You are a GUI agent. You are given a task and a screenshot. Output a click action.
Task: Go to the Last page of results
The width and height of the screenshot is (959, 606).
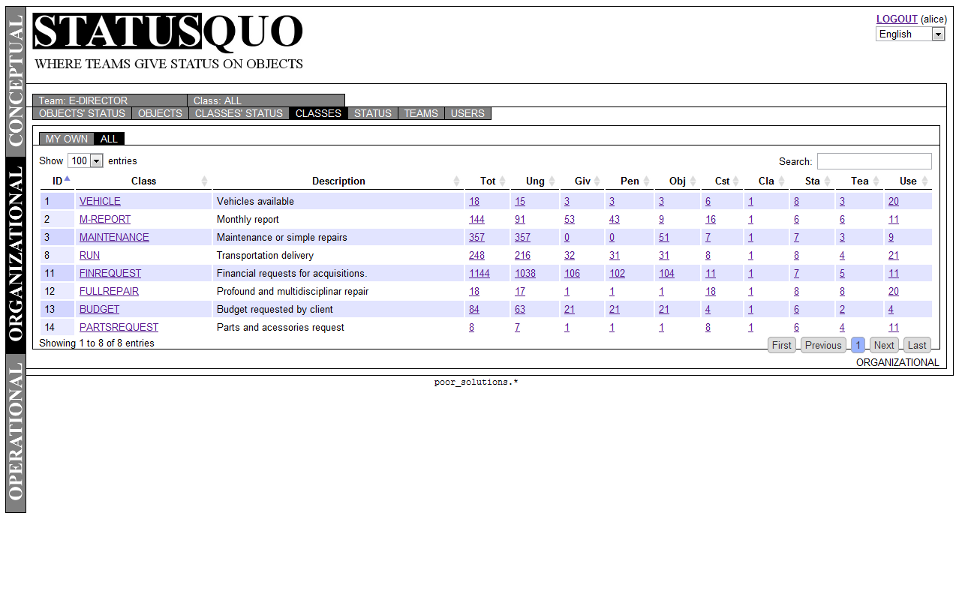916,344
